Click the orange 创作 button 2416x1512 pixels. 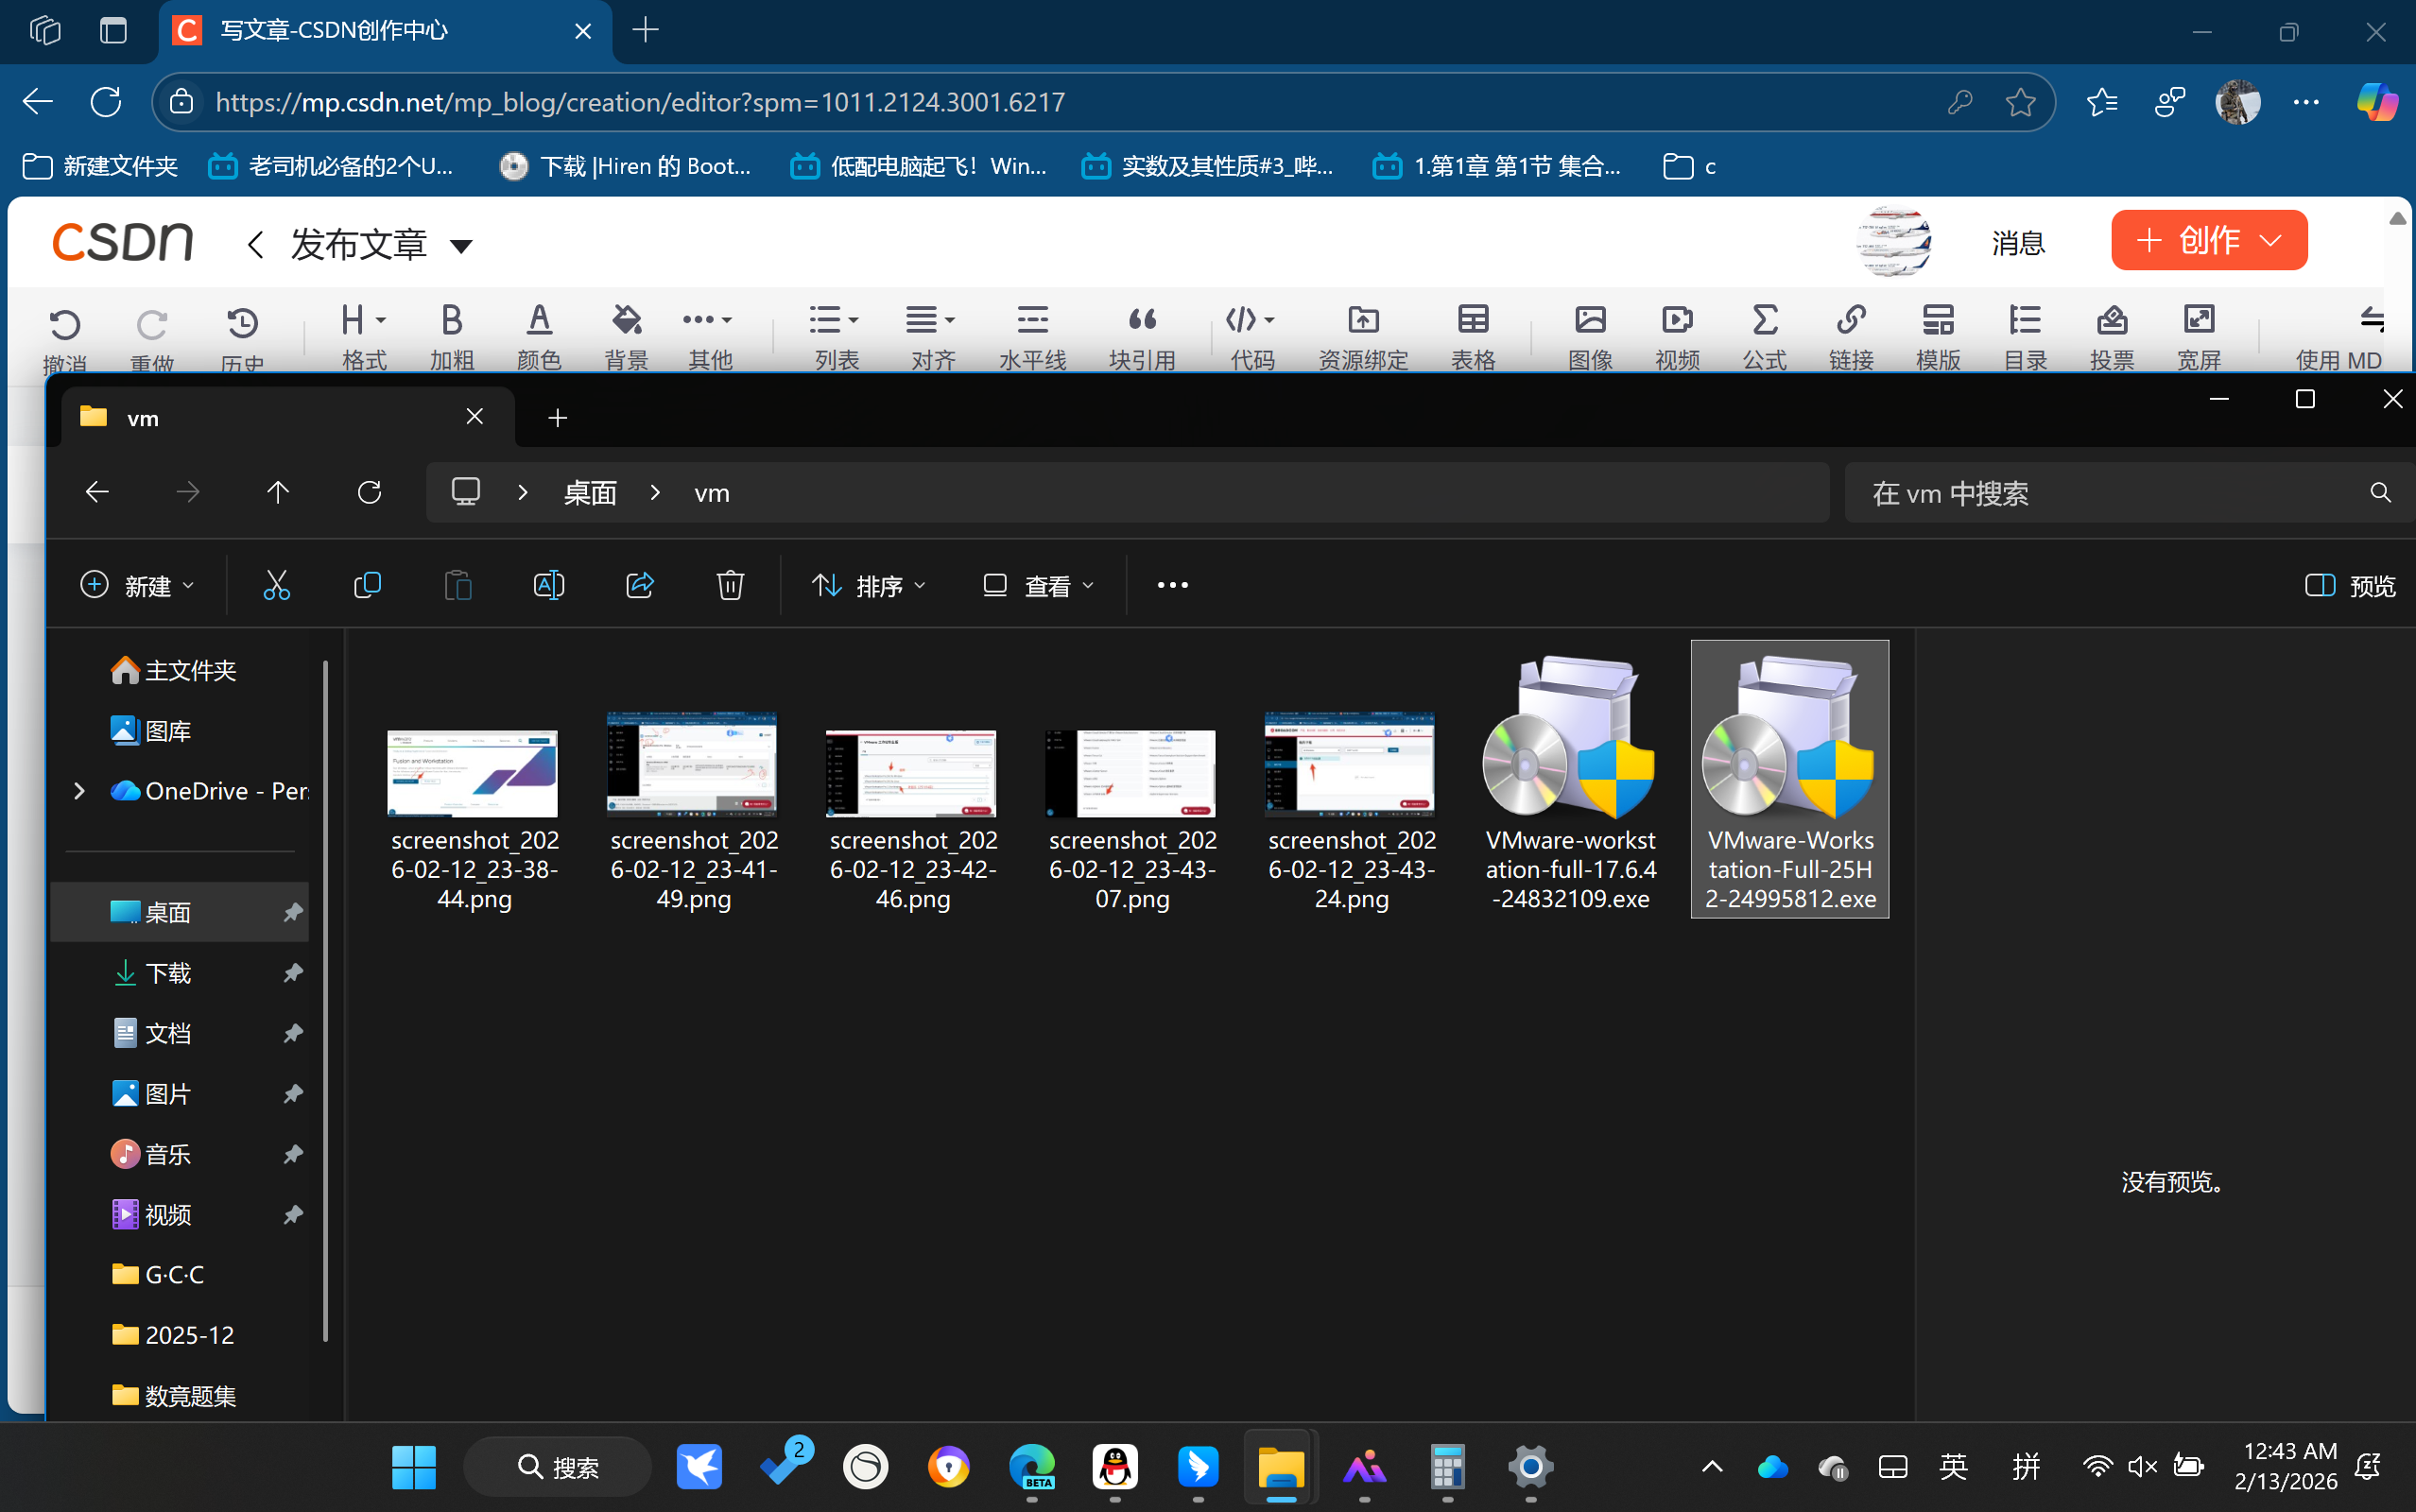2208,240
